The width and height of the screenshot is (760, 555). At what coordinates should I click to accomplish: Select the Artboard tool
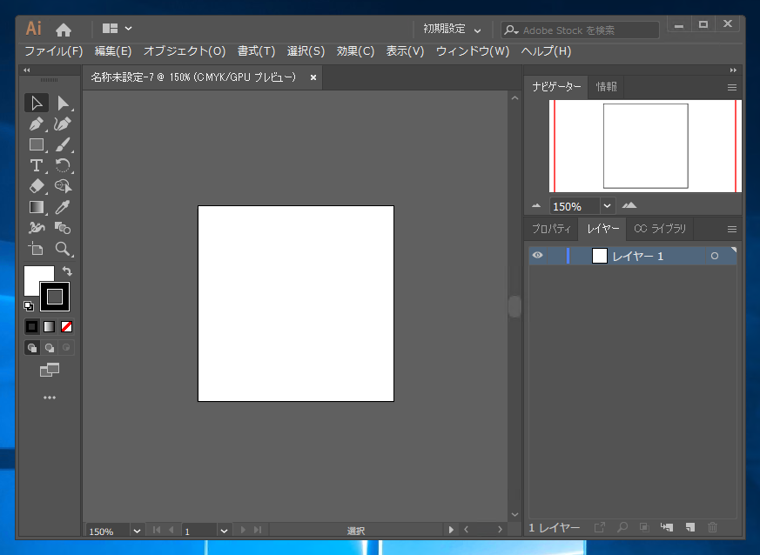36,249
